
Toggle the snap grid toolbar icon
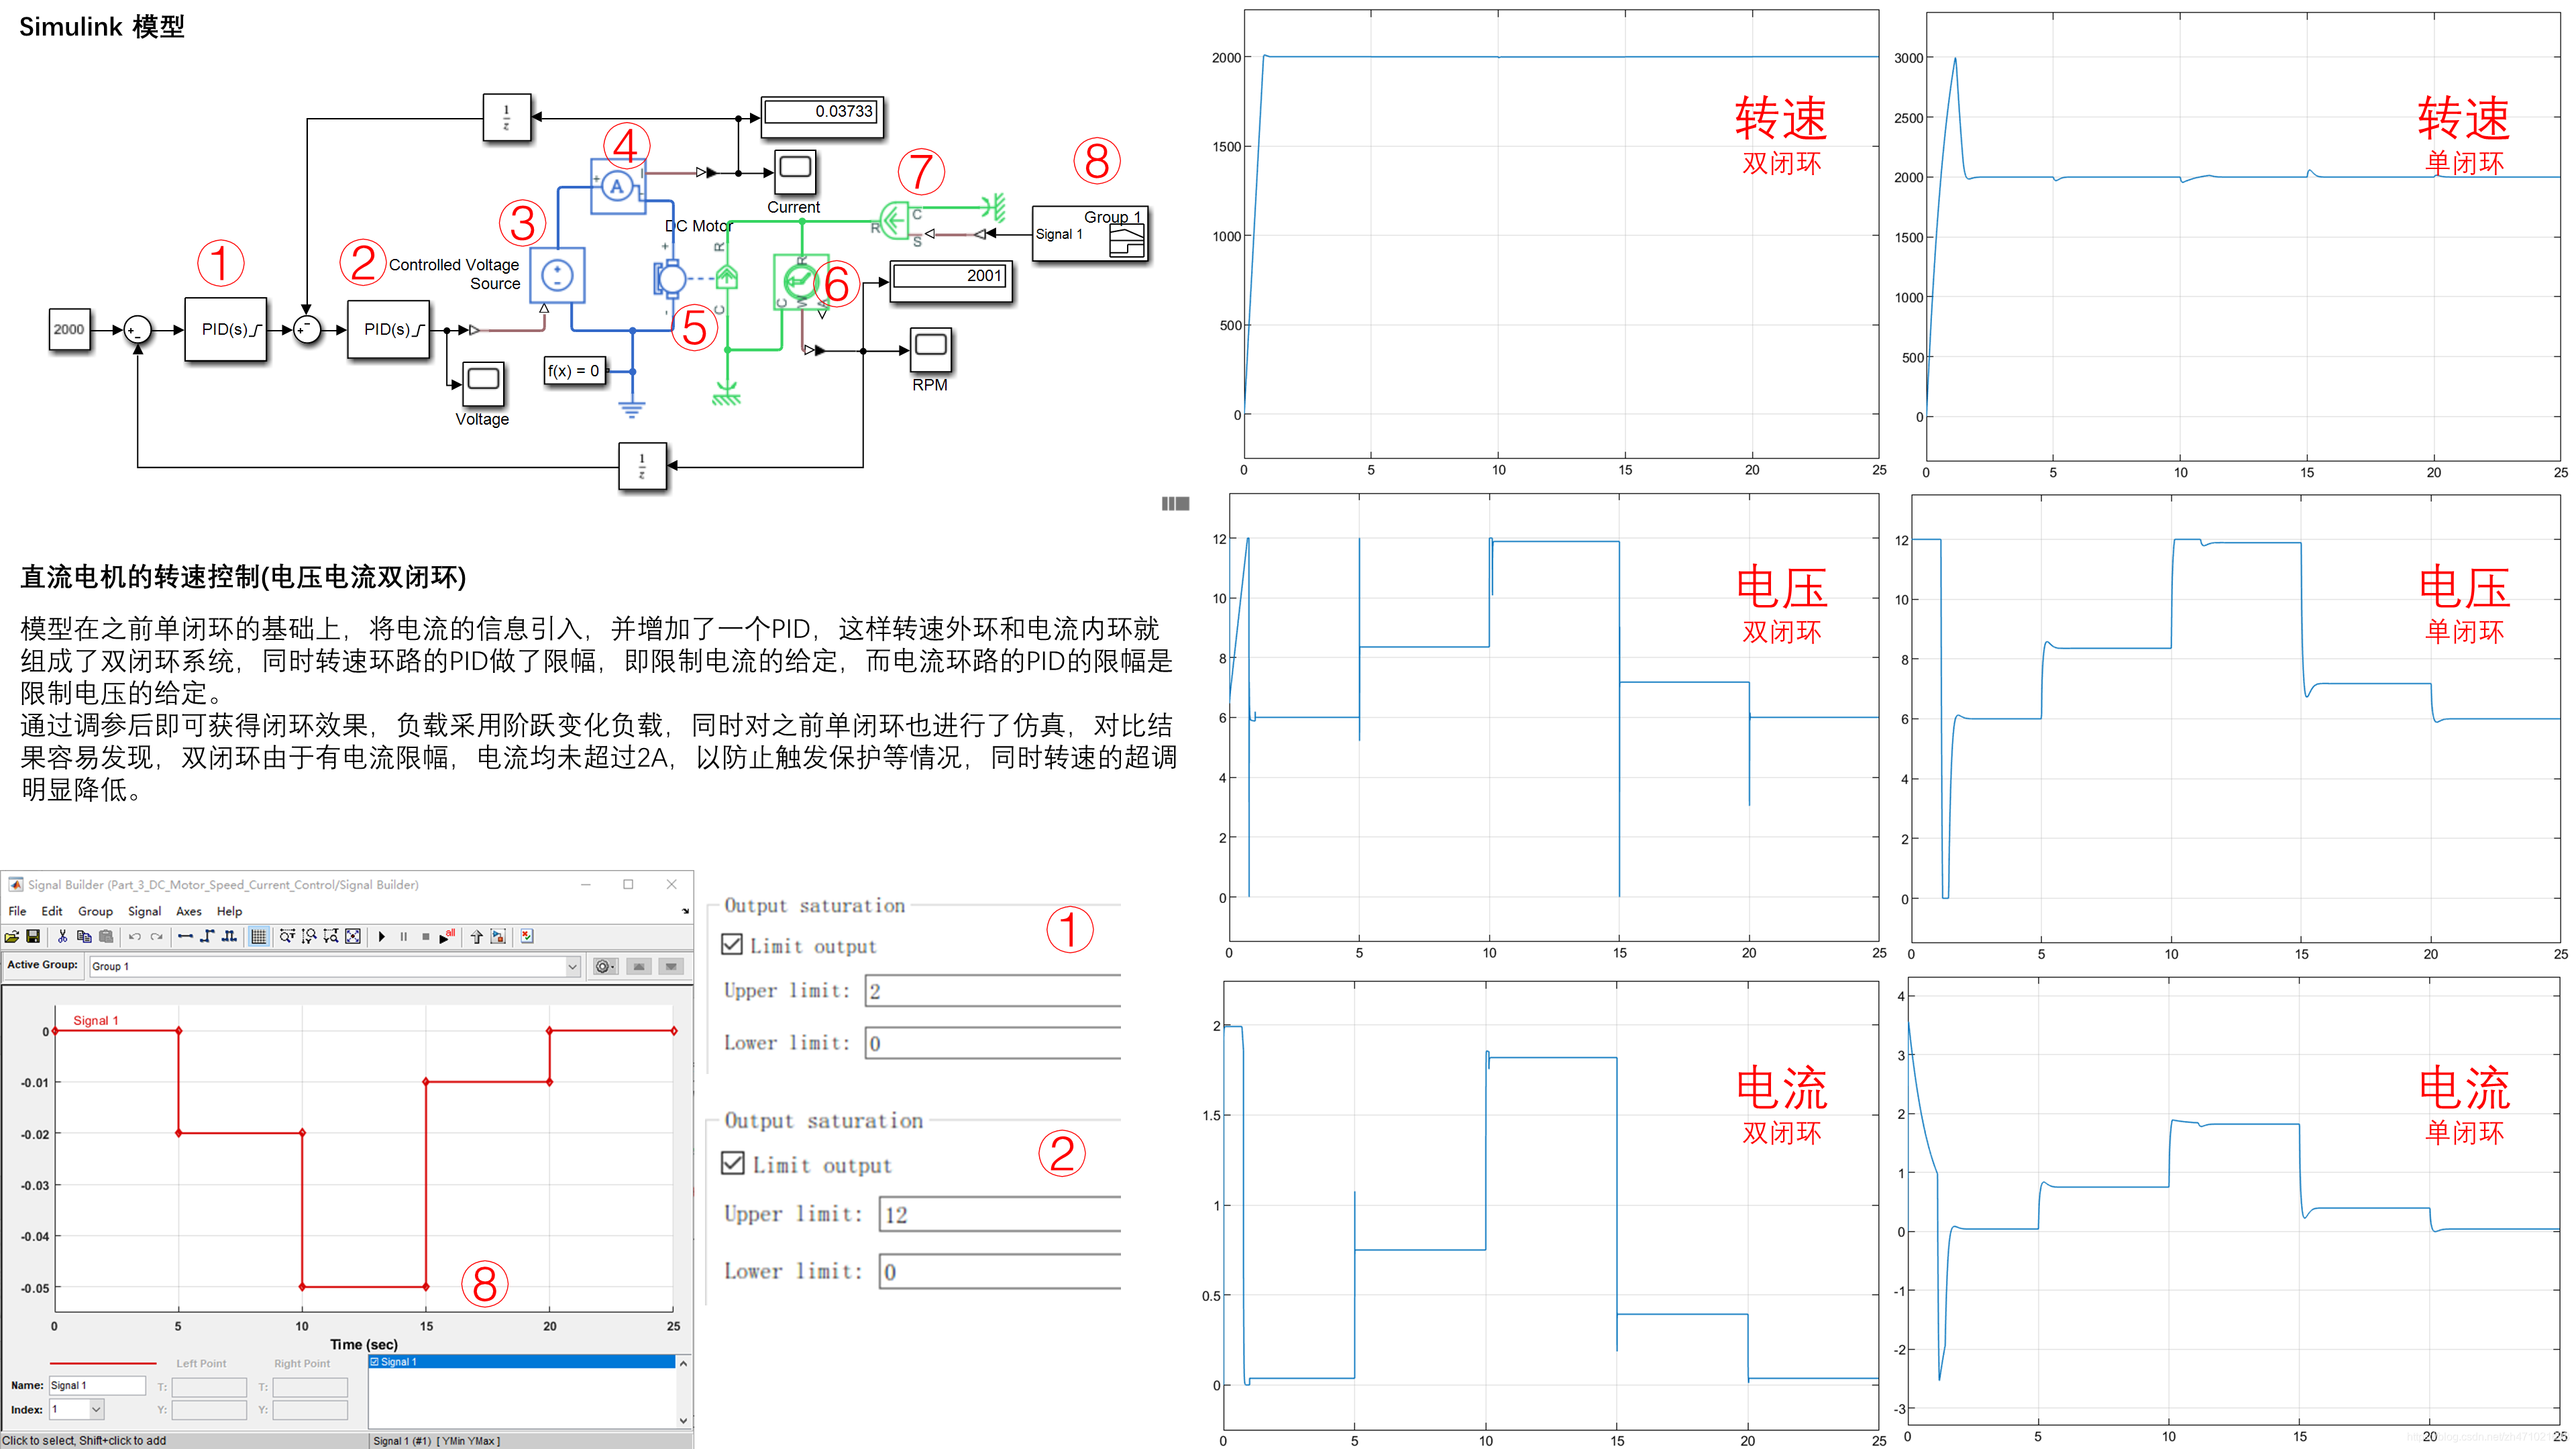259,937
